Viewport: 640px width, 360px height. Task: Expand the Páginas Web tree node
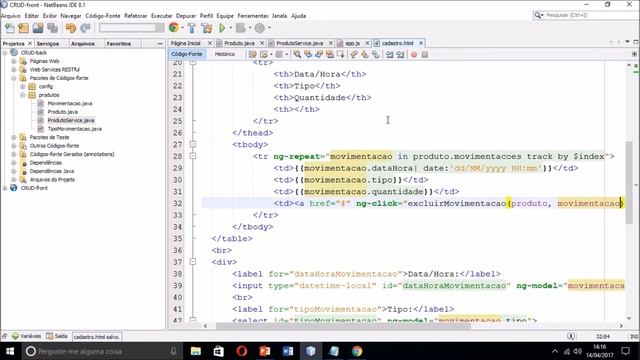[14, 61]
